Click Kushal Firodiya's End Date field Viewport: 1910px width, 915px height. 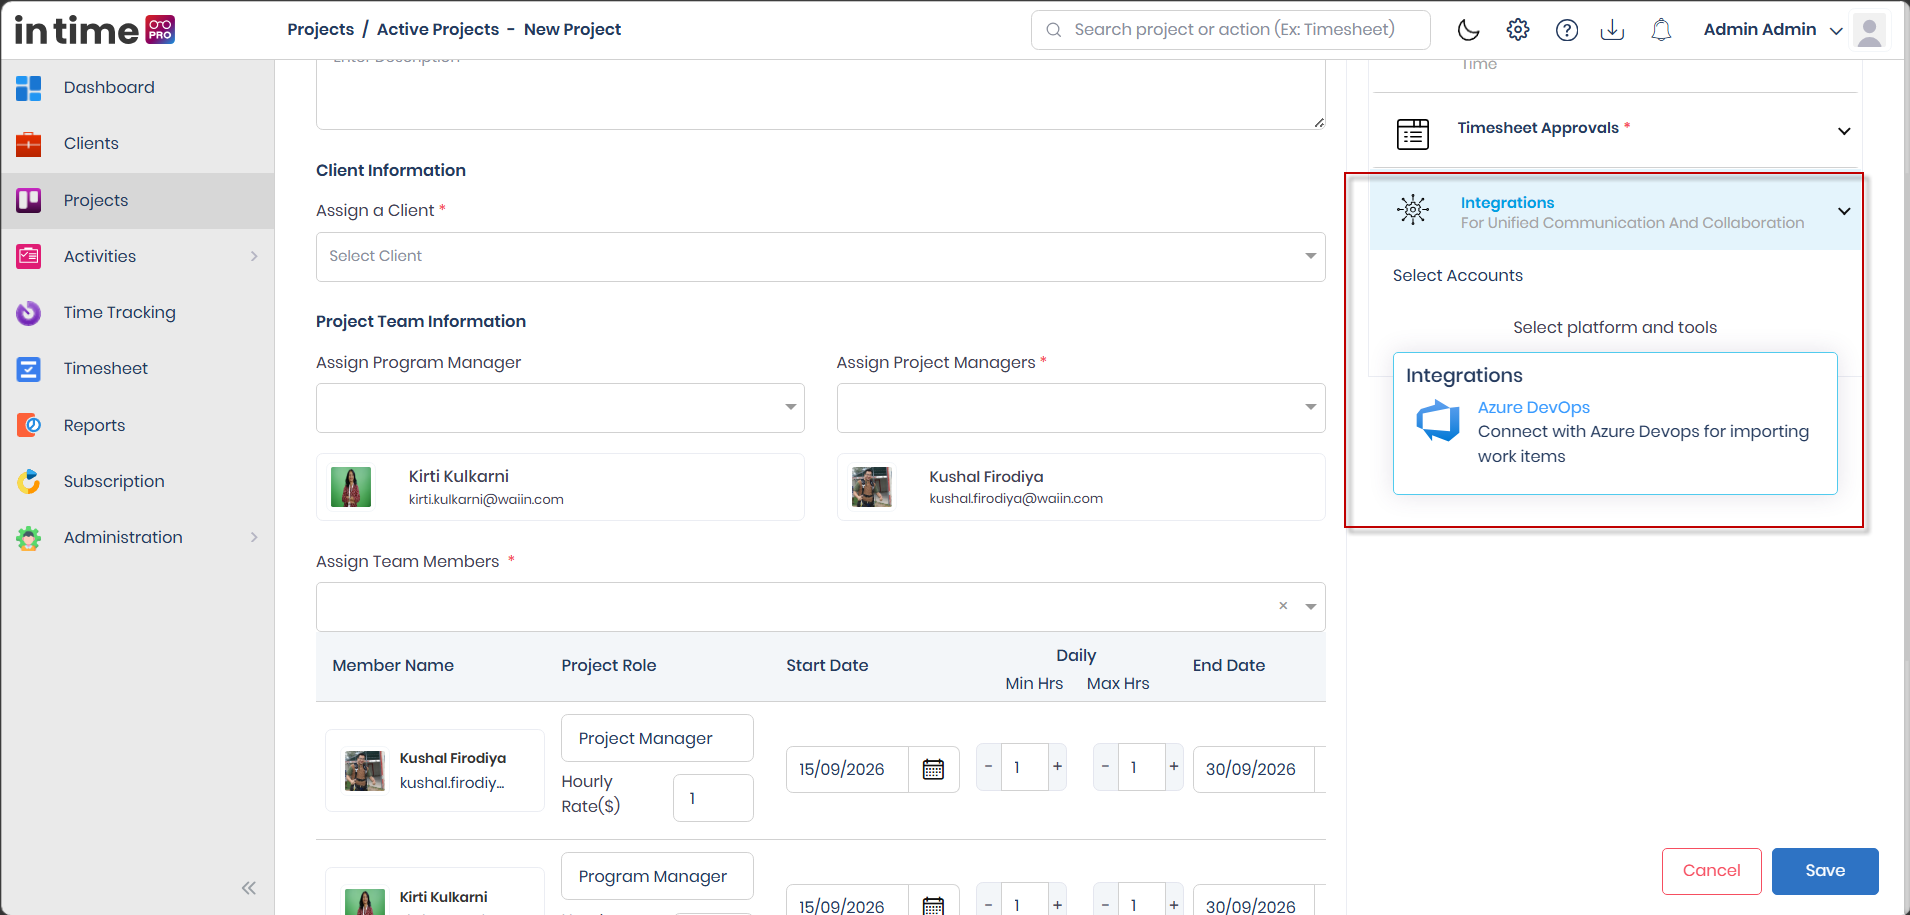(x=1254, y=769)
